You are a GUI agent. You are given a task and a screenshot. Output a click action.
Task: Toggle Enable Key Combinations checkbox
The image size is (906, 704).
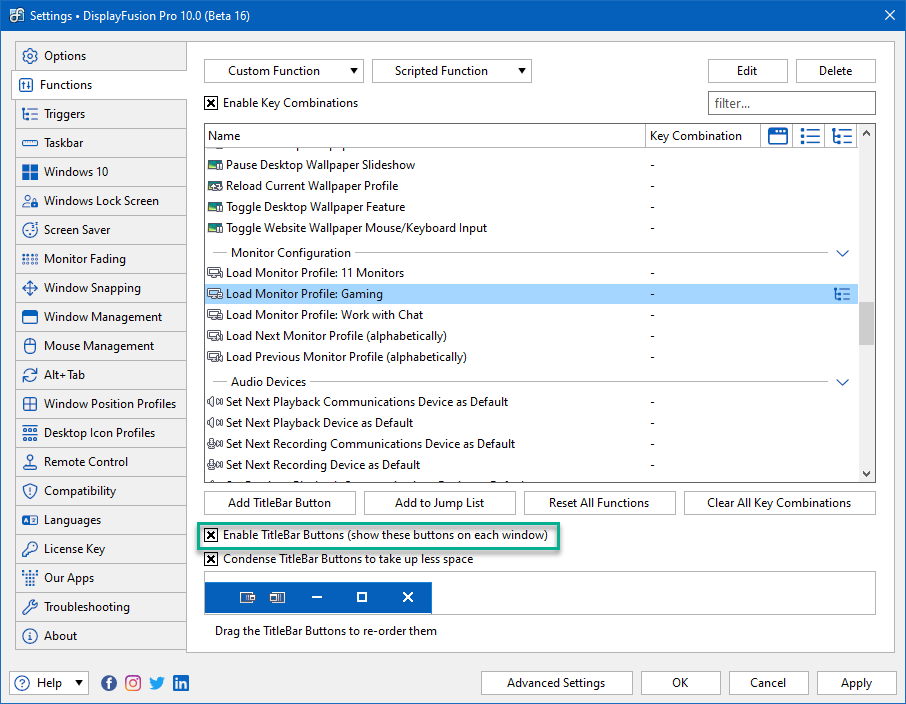coord(211,103)
